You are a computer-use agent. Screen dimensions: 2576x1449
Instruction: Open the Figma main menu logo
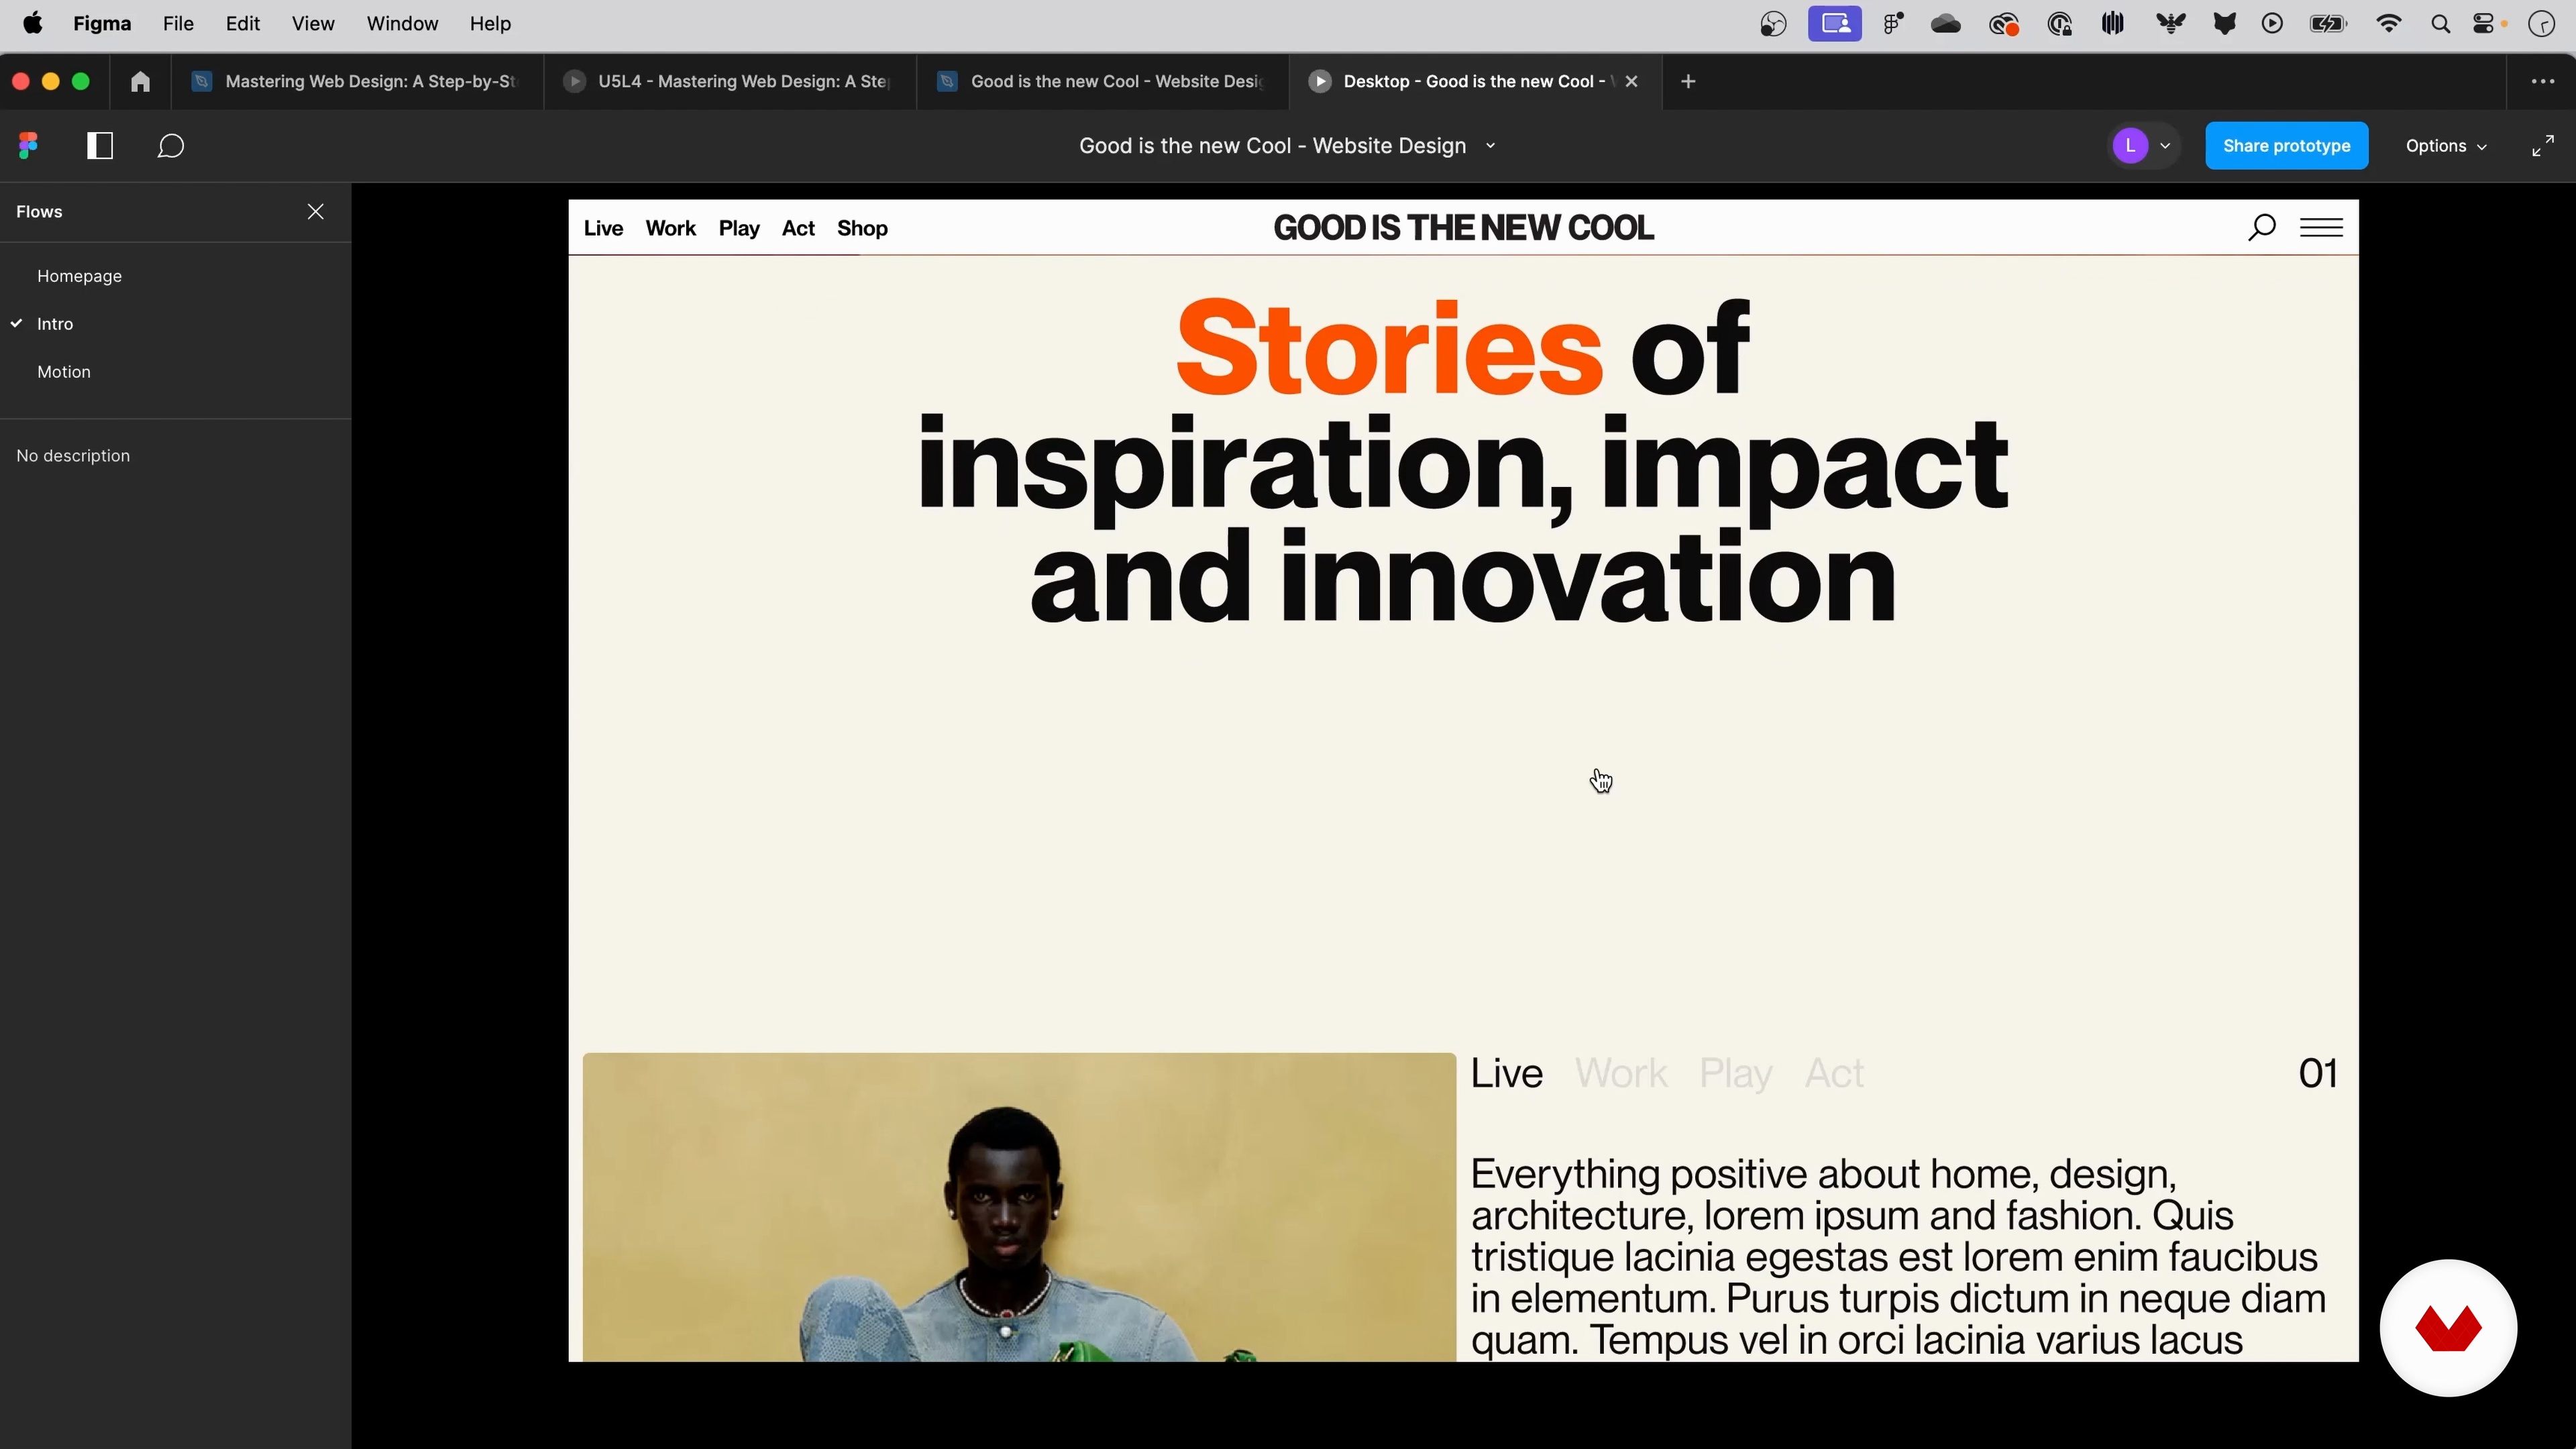pyautogui.click(x=29, y=146)
